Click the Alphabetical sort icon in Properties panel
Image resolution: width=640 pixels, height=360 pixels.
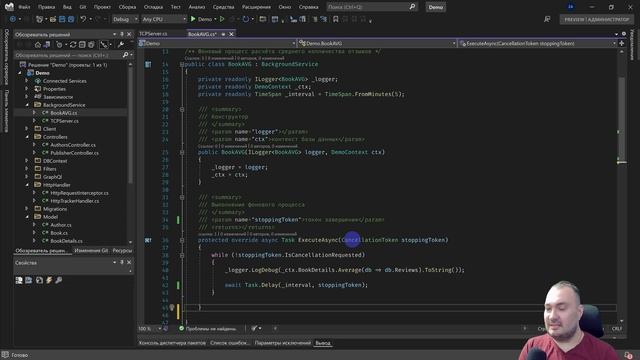coord(29,280)
